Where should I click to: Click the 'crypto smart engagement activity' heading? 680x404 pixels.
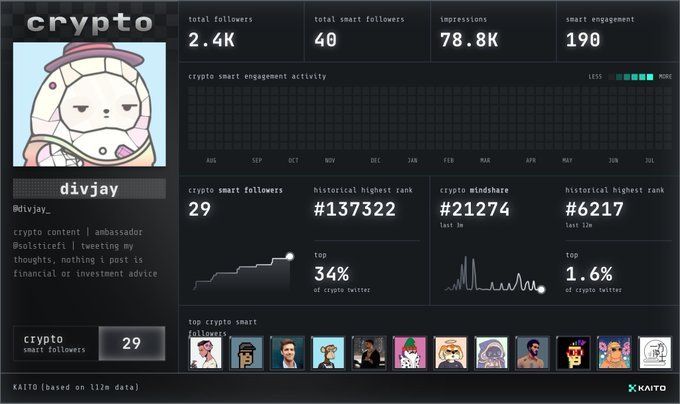pyautogui.click(x=257, y=76)
